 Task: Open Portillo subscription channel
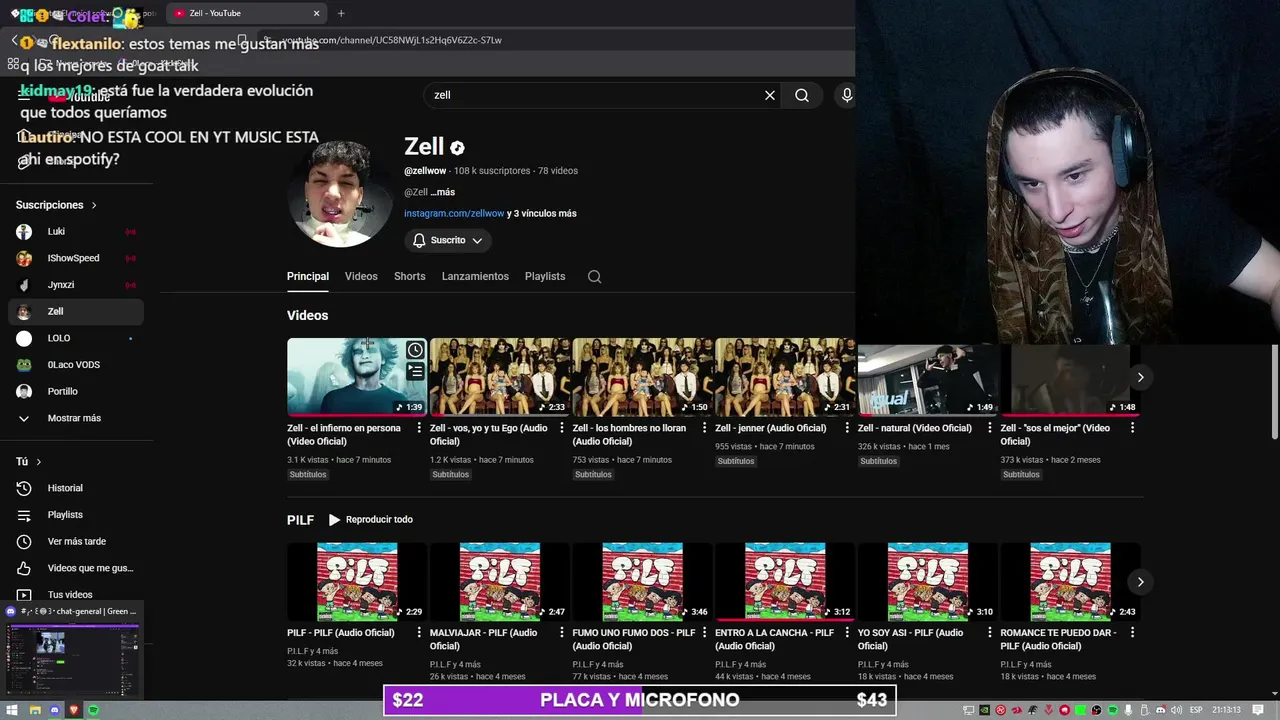pos(76,391)
